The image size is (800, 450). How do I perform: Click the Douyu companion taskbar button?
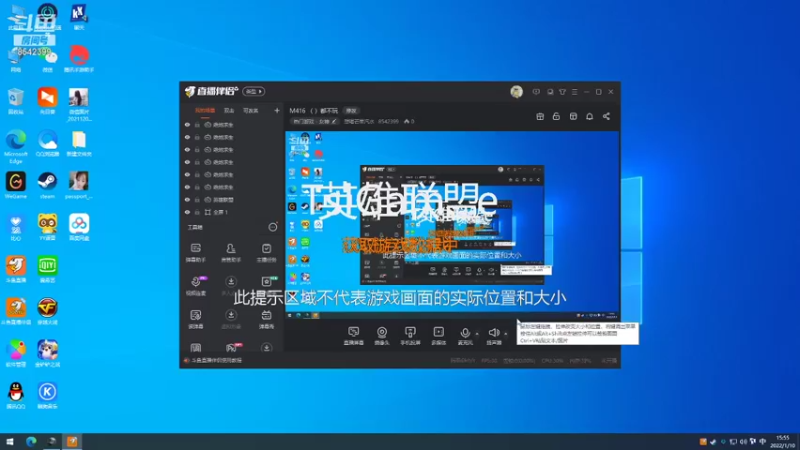pos(72,441)
